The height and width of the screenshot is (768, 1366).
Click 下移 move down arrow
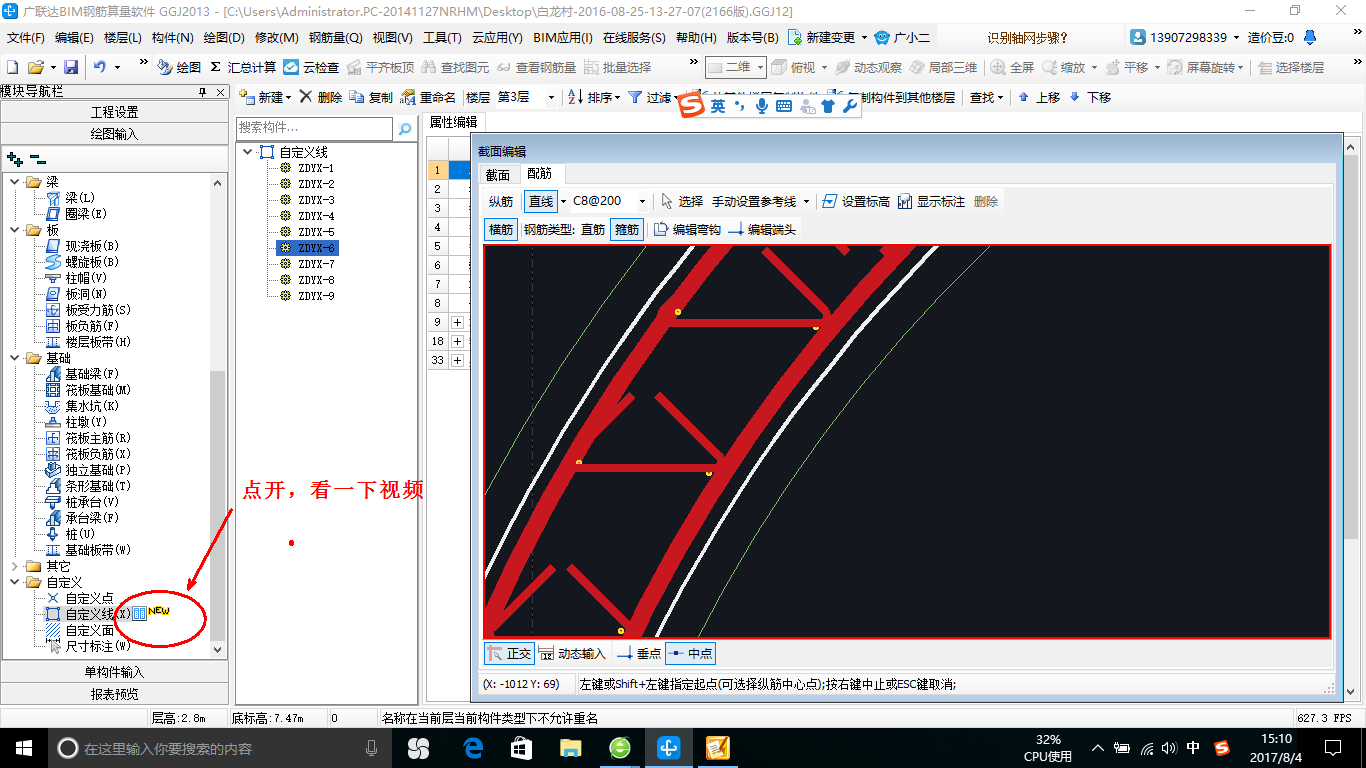[1090, 97]
